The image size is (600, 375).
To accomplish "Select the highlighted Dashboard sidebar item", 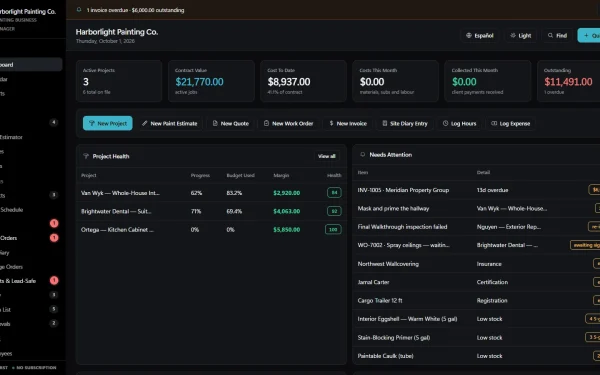I will pyautogui.click(x=31, y=65).
